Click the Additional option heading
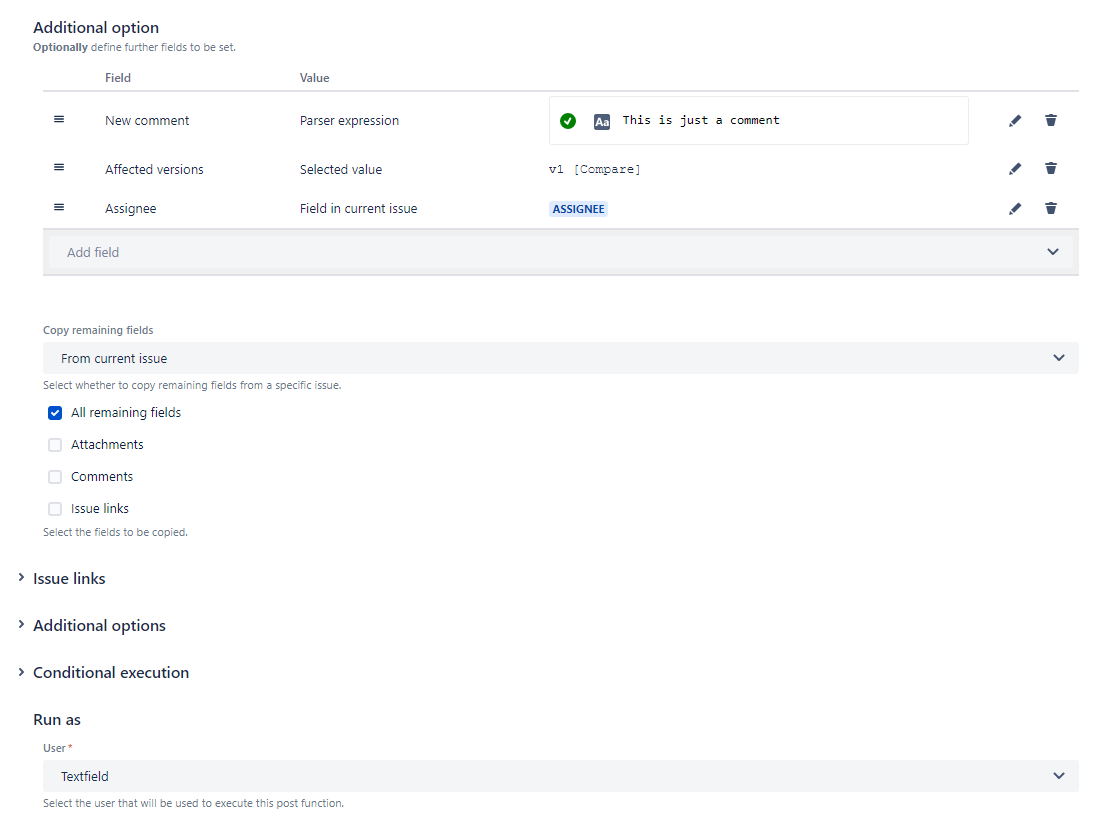 (x=96, y=27)
